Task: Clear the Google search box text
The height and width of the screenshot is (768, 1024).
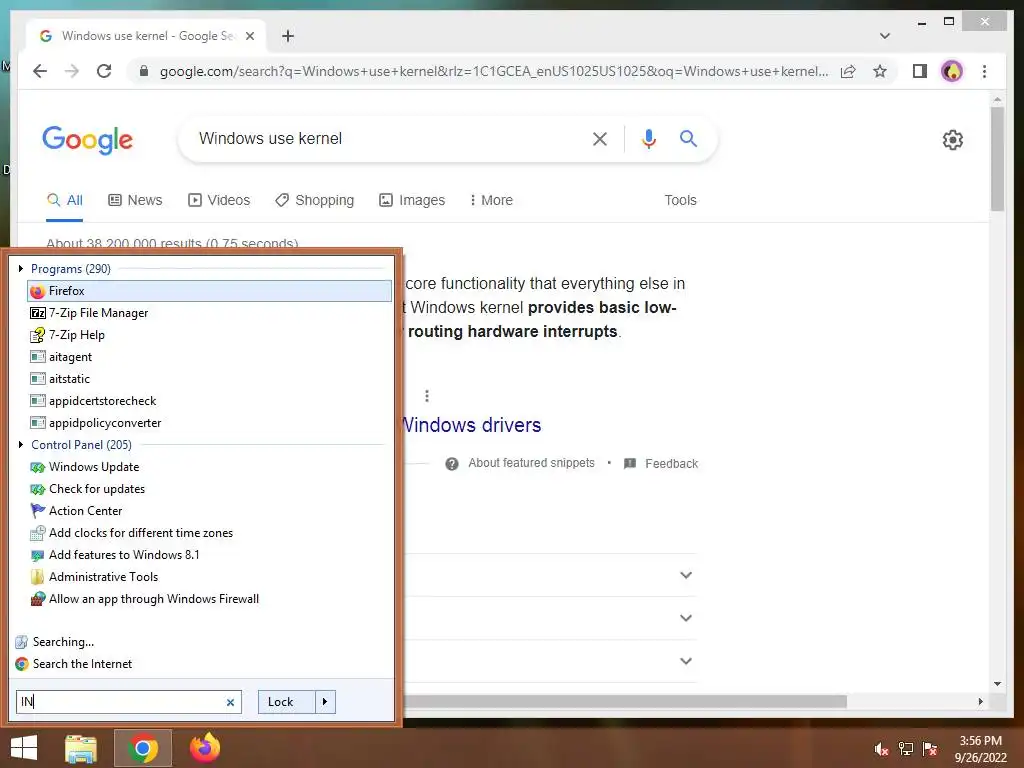Action: pyautogui.click(x=600, y=139)
